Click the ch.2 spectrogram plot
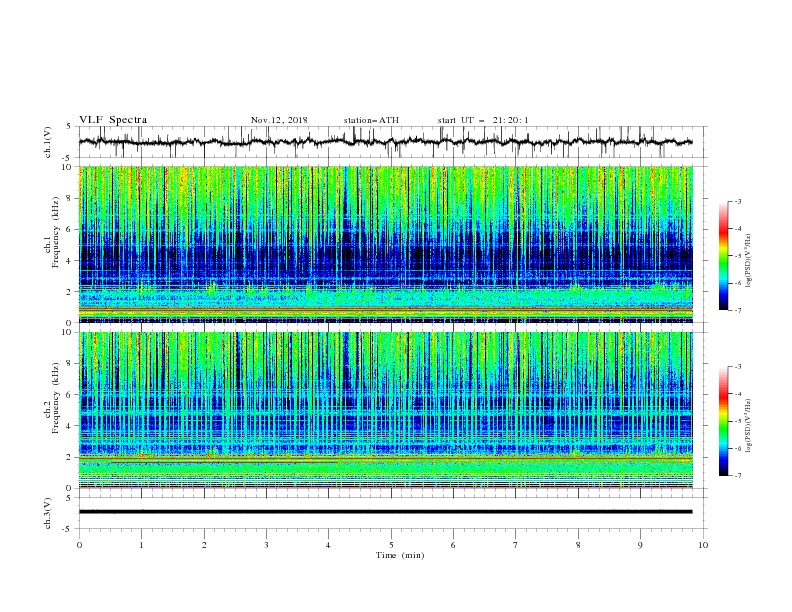Screen dimensions: 792x612 [386, 410]
